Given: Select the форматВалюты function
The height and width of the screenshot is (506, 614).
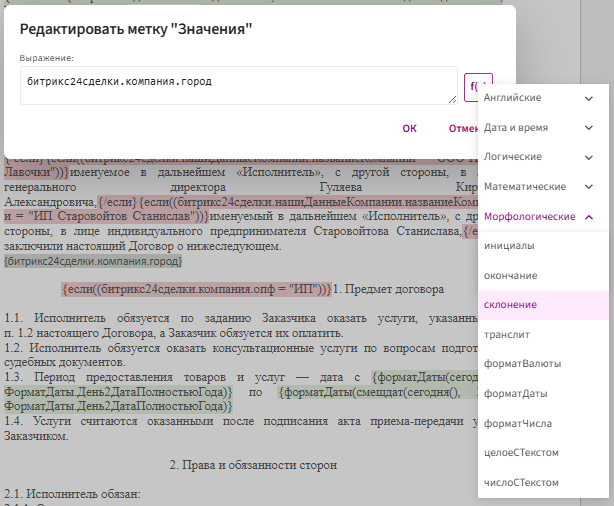Looking at the screenshot, I should point(522,363).
